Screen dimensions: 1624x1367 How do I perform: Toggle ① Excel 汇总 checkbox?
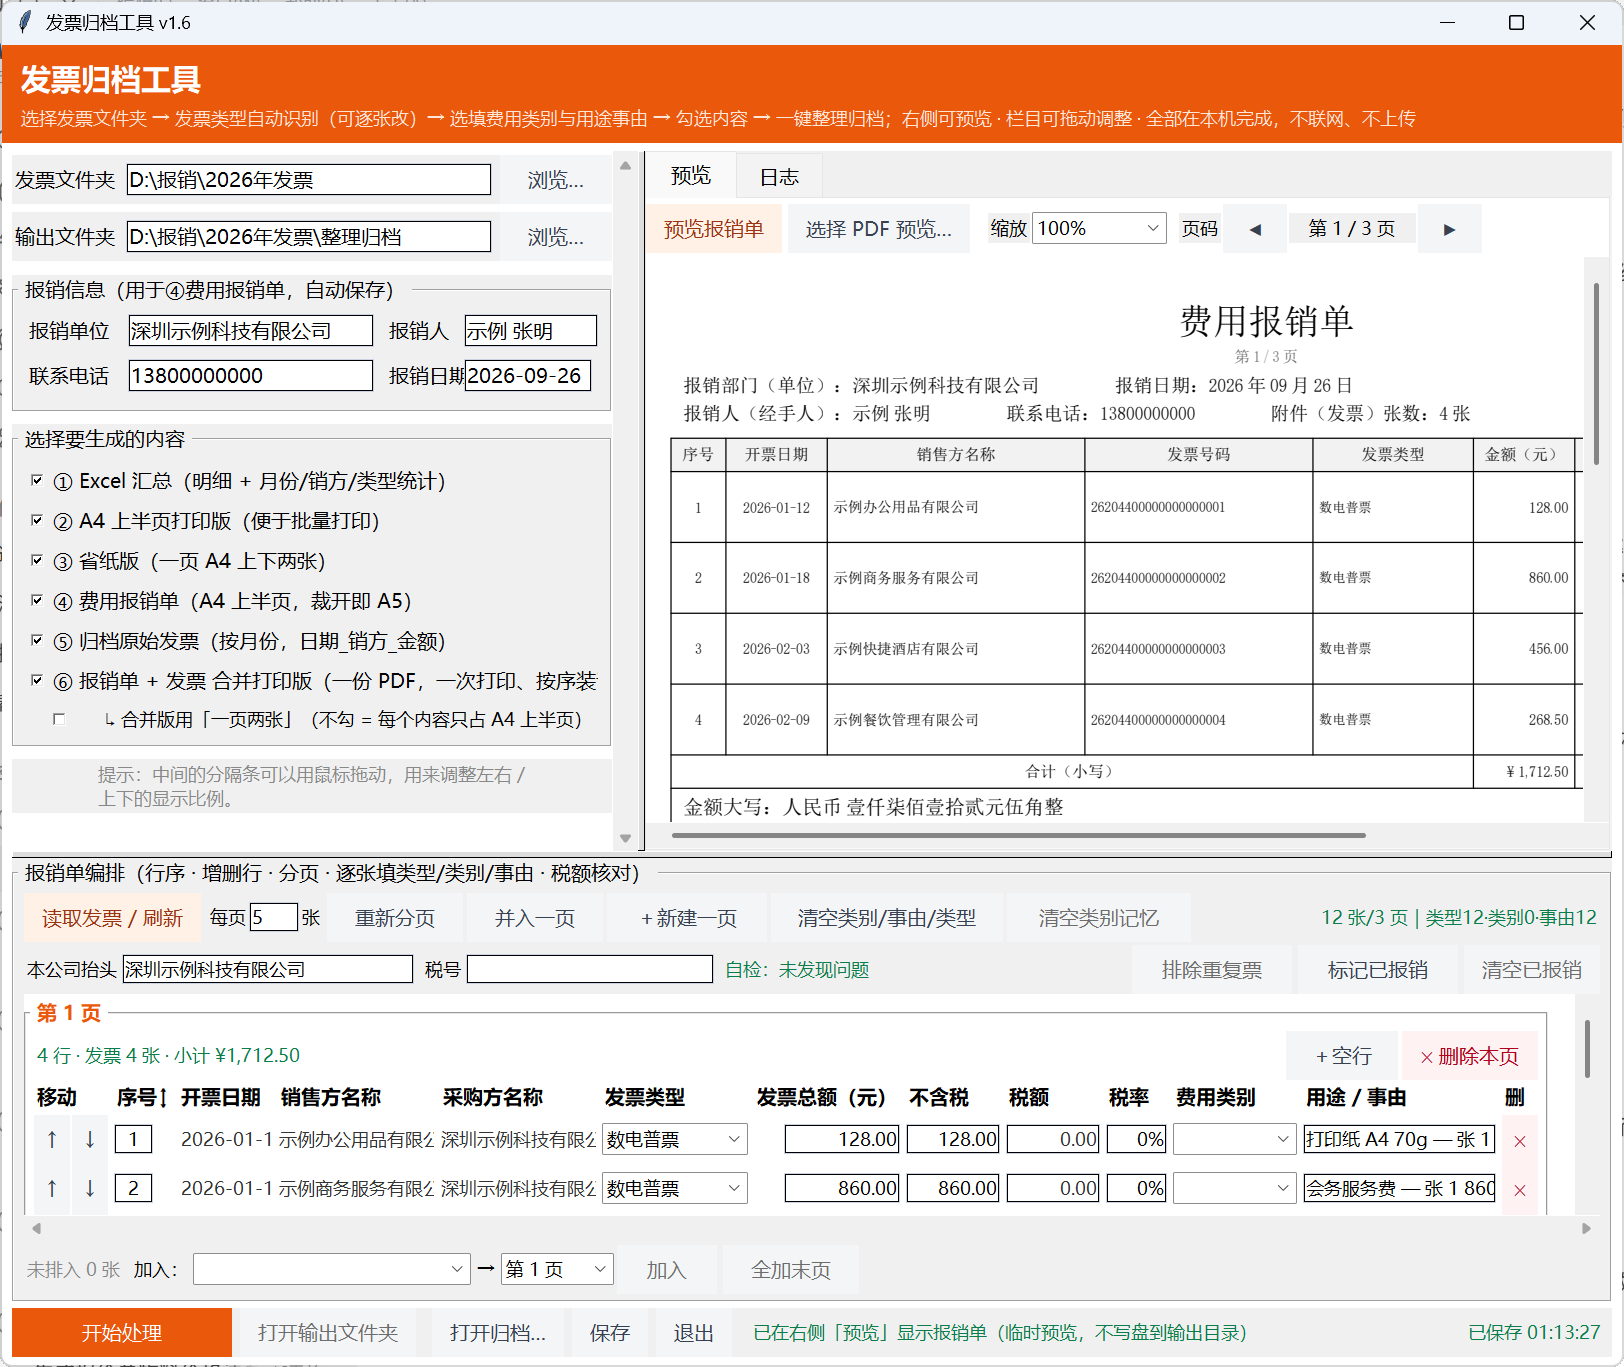coord(37,481)
